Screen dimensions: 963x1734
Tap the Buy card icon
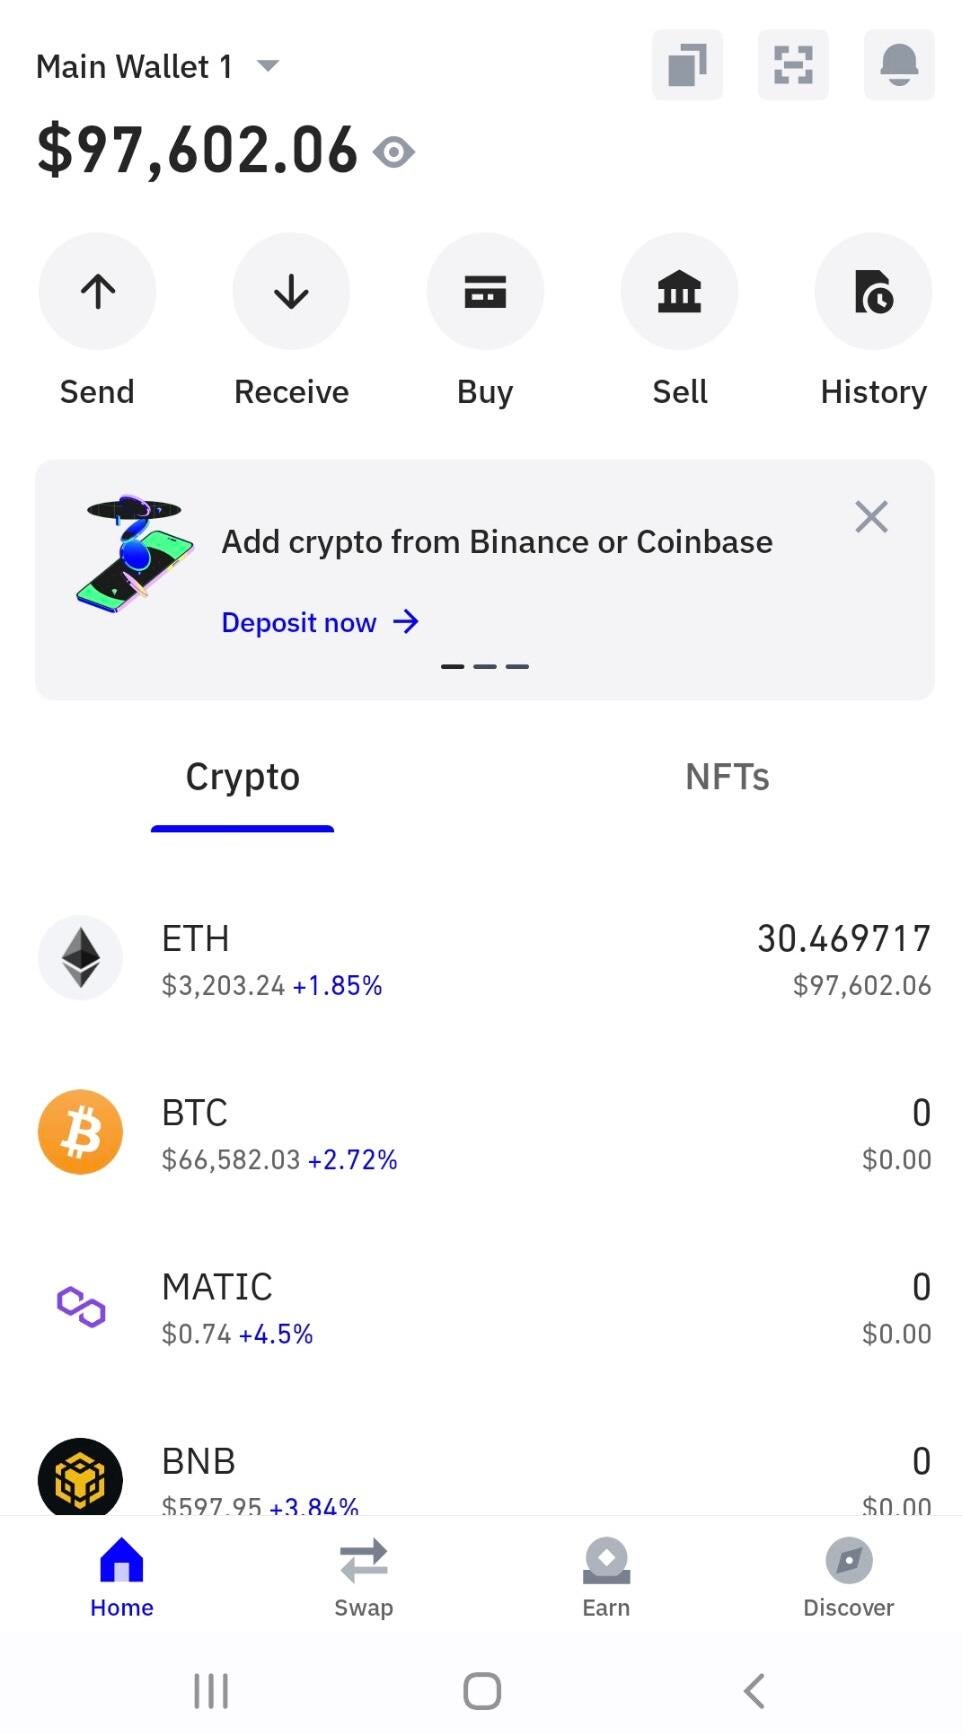pos(485,292)
